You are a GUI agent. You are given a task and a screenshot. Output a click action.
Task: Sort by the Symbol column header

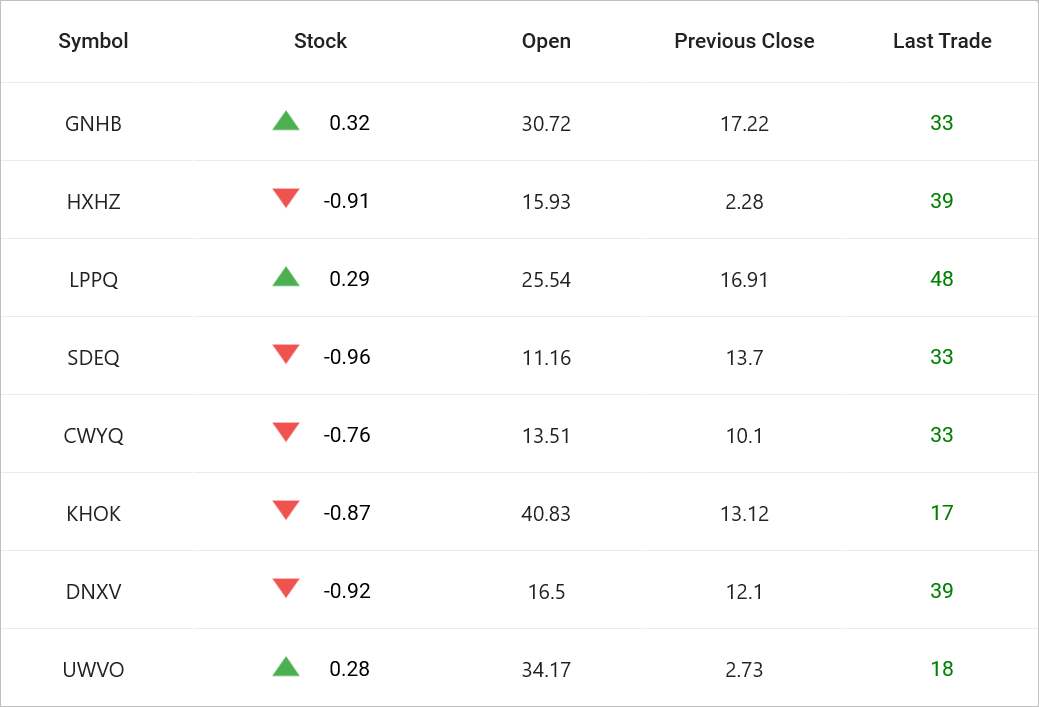tap(94, 41)
